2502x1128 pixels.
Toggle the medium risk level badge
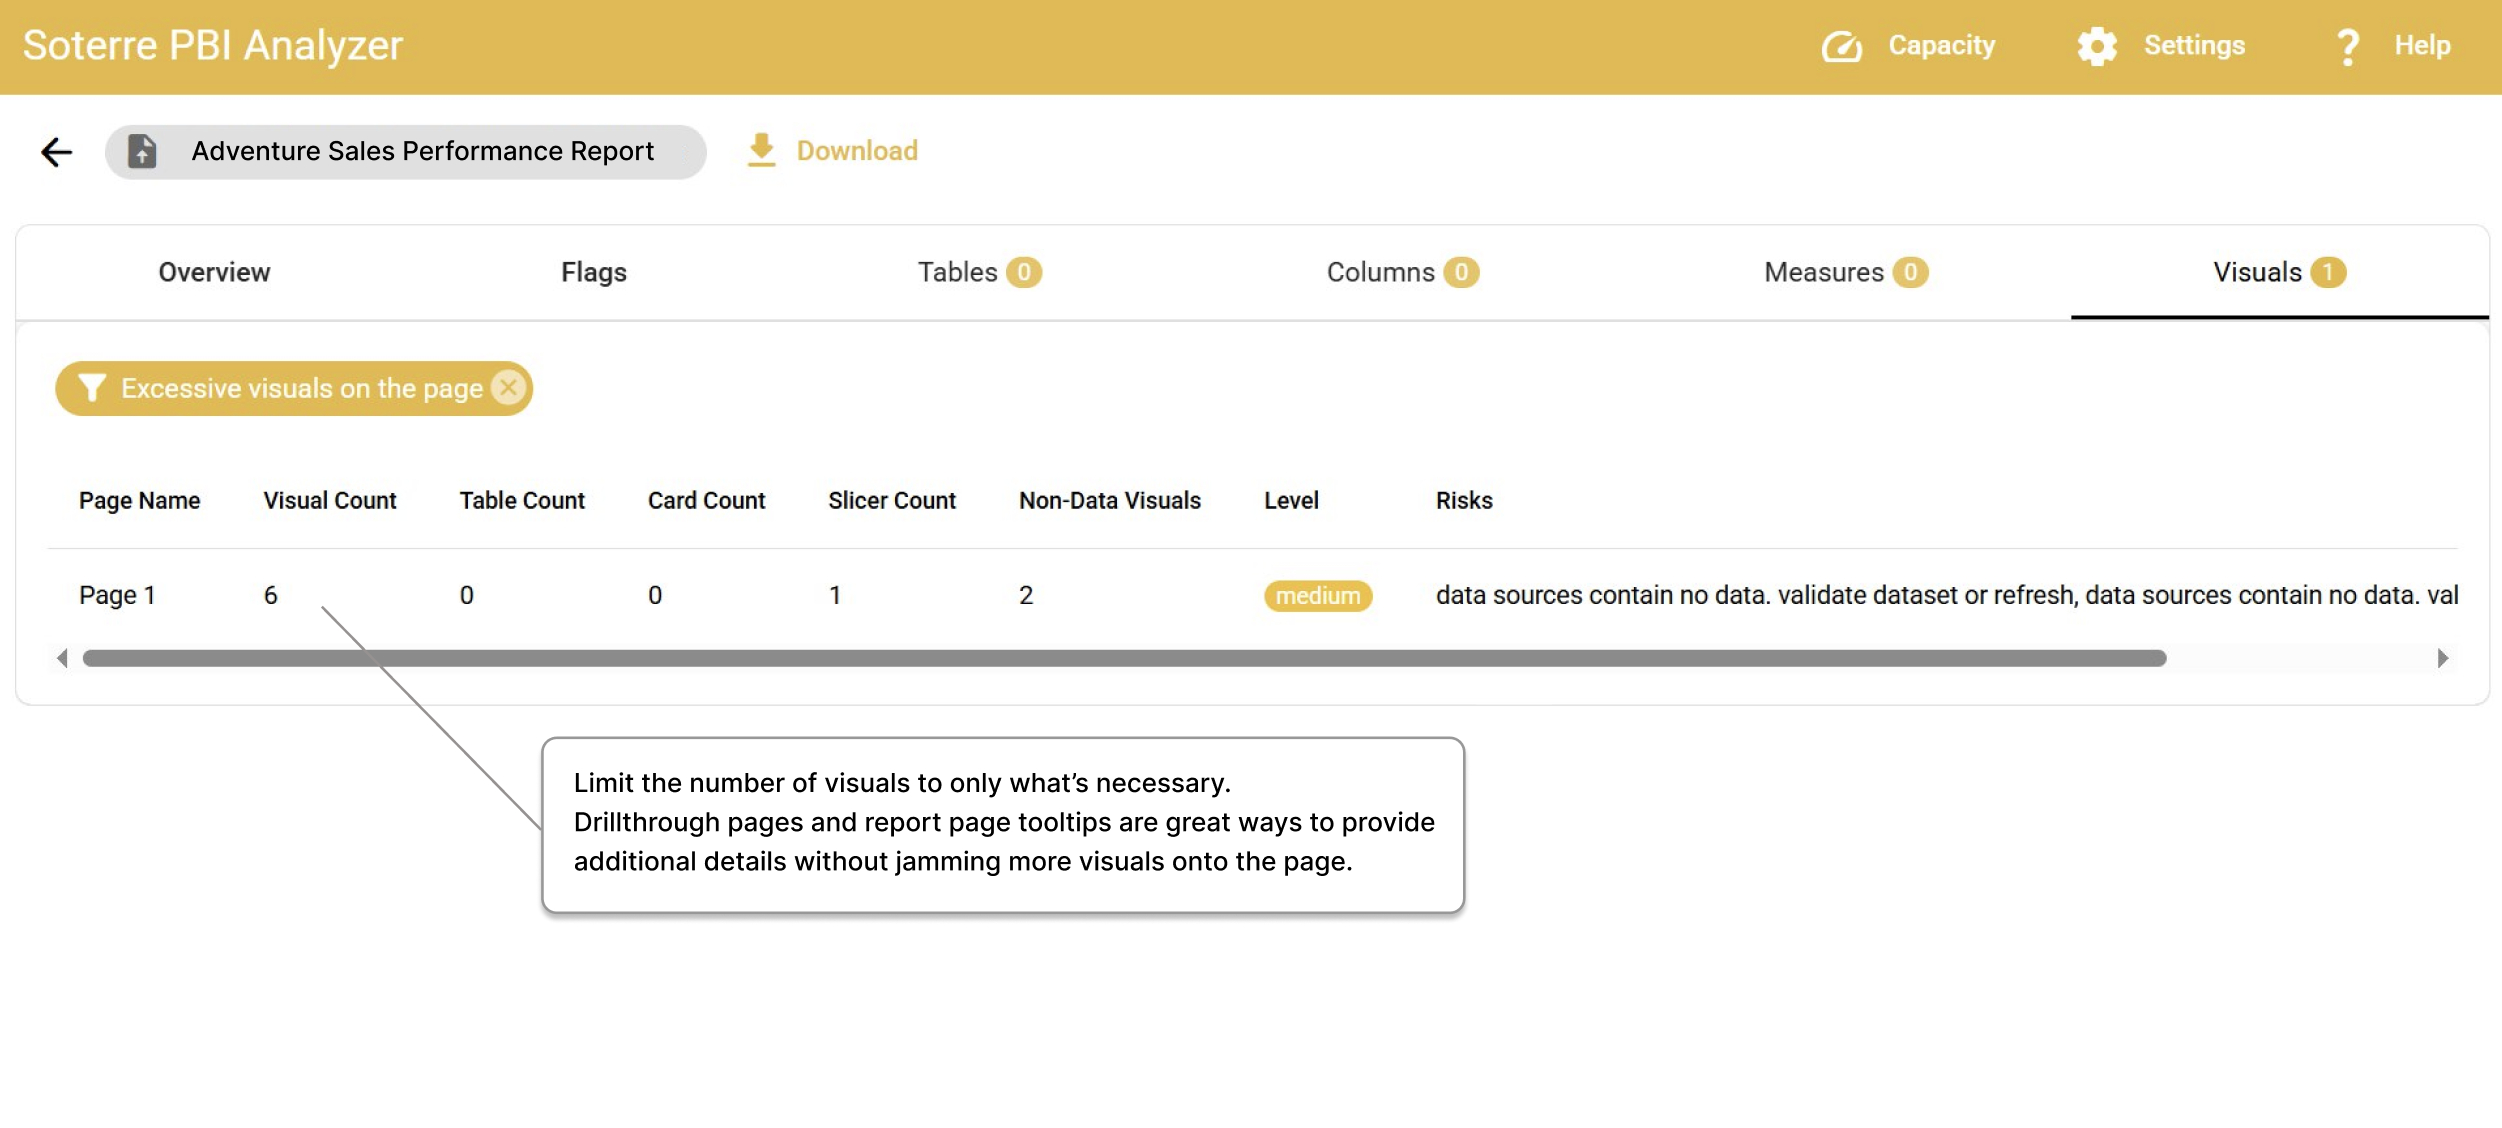(x=1318, y=595)
